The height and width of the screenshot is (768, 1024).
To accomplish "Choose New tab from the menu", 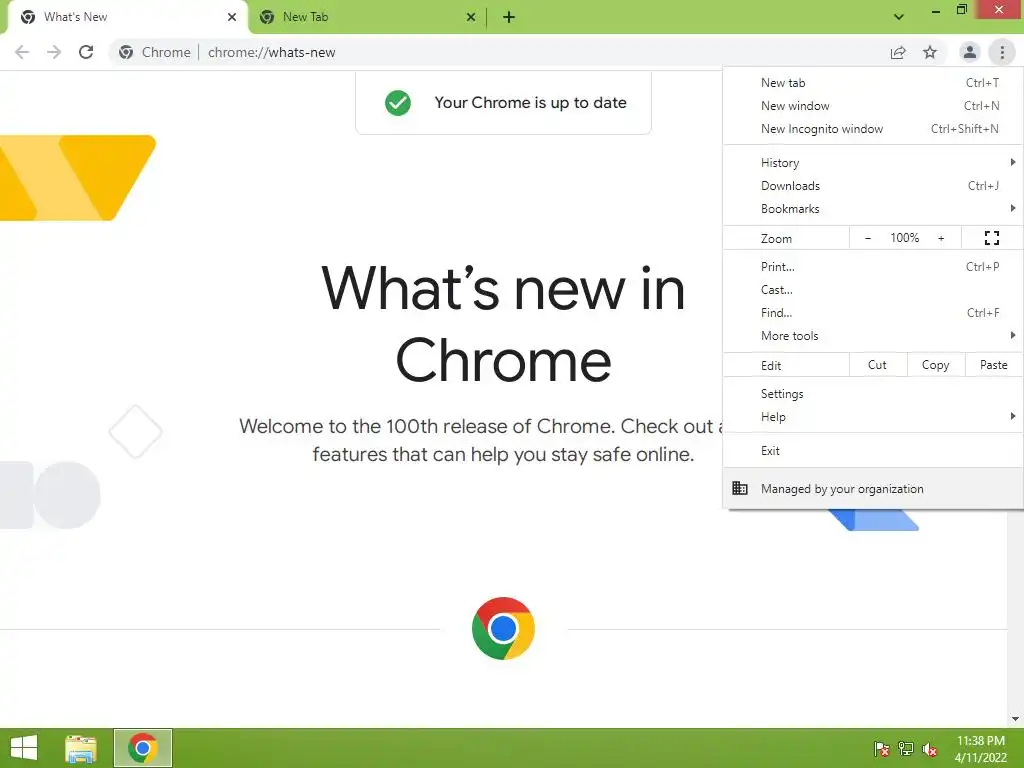I will click(x=873, y=83).
